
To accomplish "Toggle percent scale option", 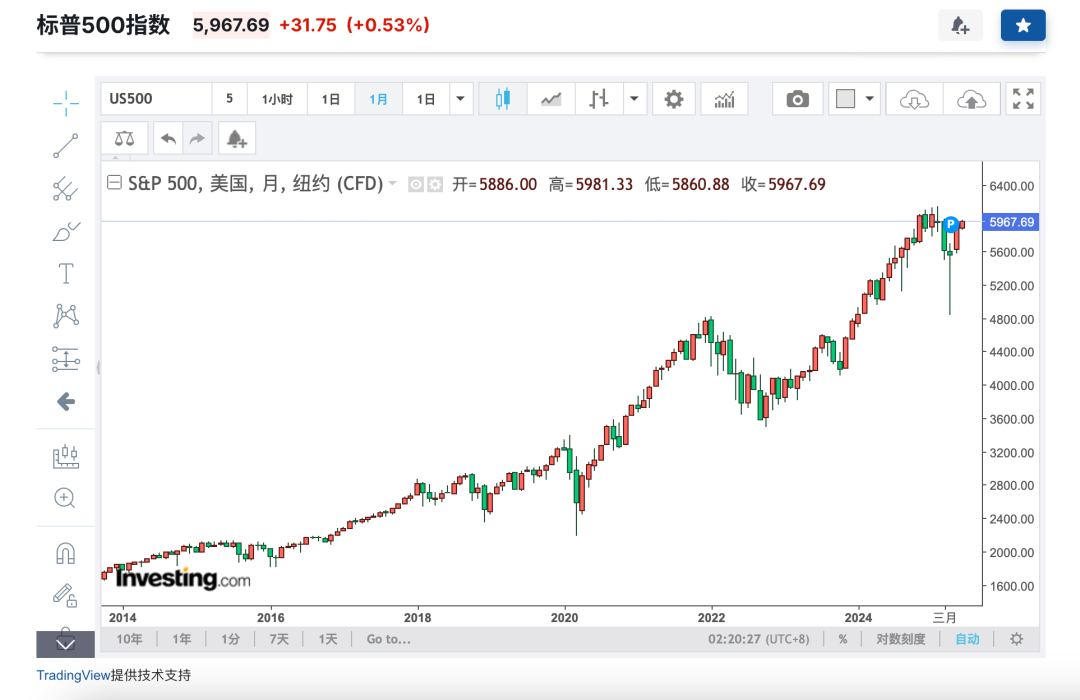I will (843, 639).
